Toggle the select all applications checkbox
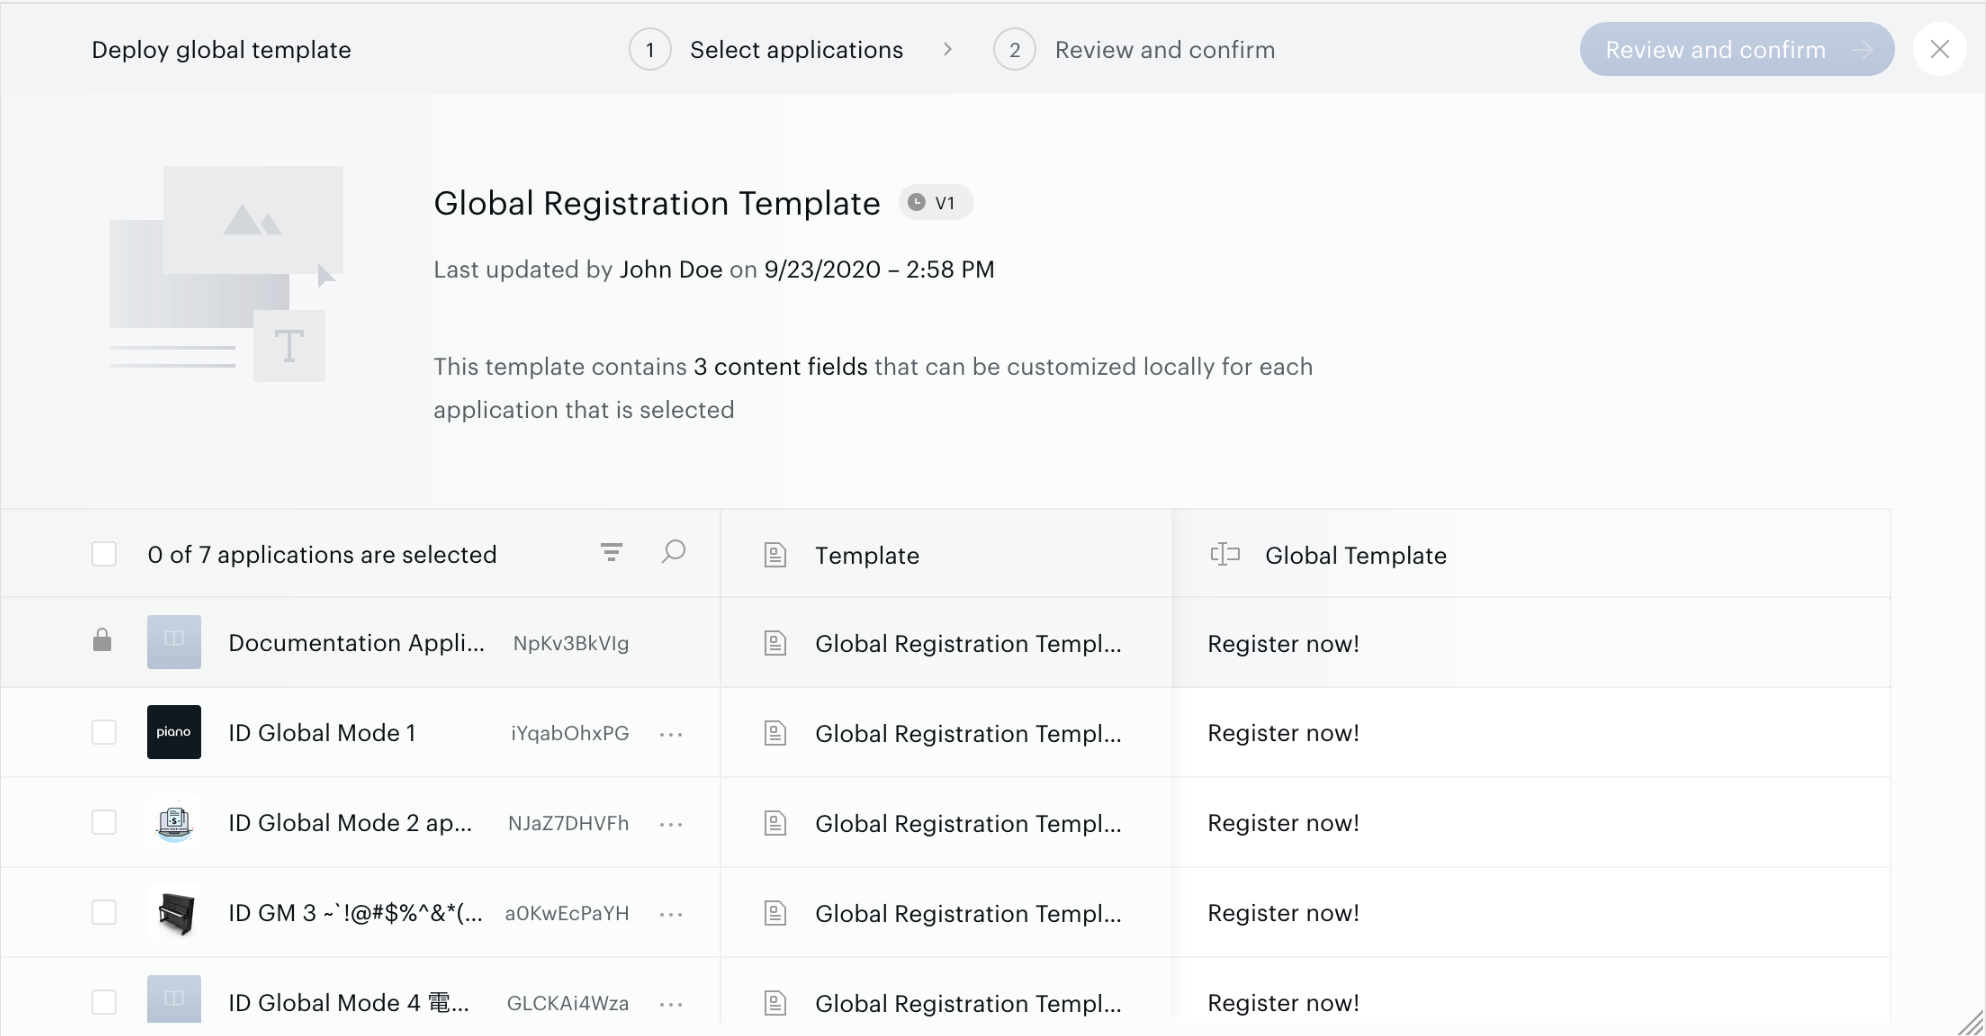1986x1036 pixels. click(104, 554)
